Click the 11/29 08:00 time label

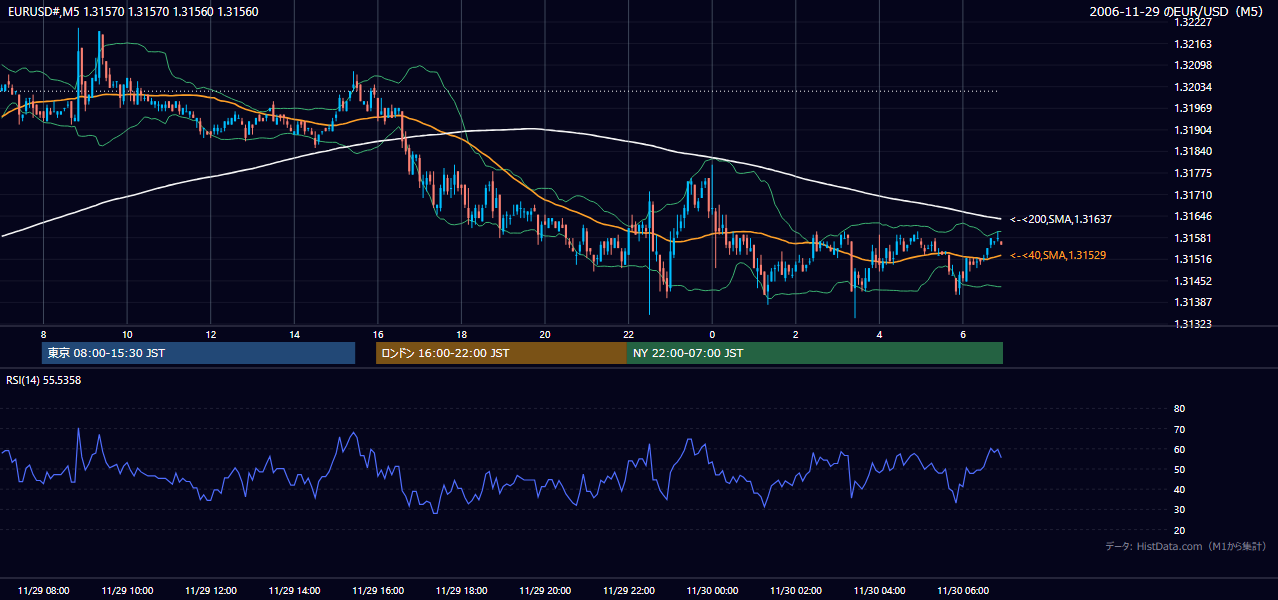tap(44, 591)
